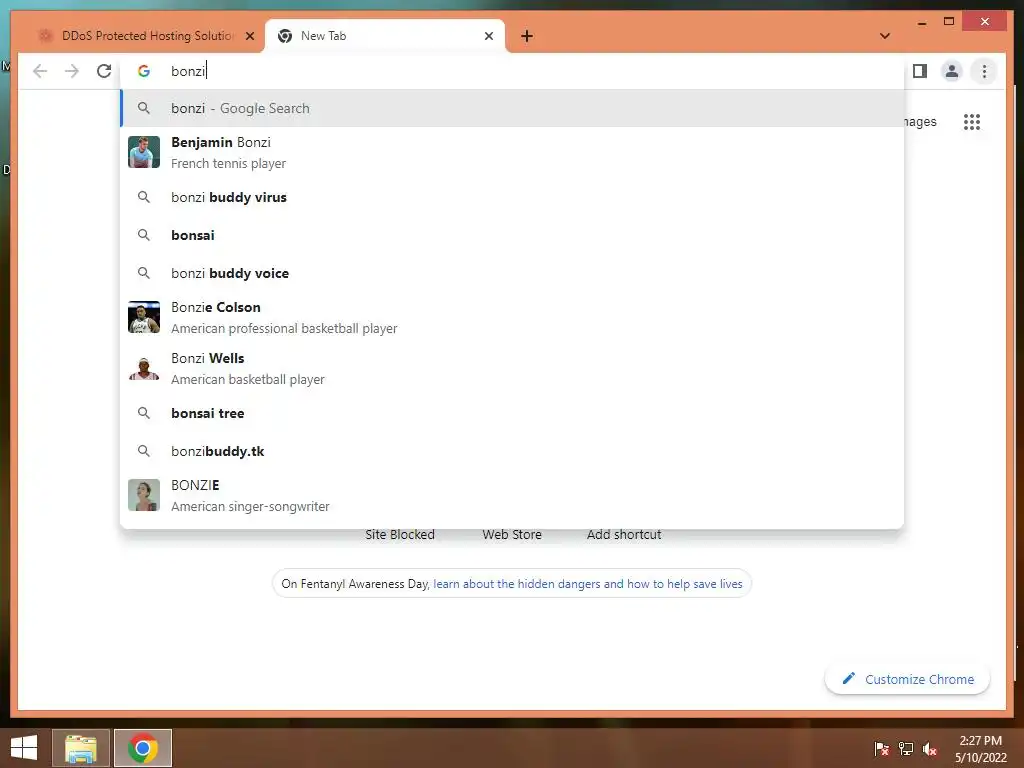Click the Customize Chrome button
This screenshot has width=1024, height=768.
coord(908,679)
